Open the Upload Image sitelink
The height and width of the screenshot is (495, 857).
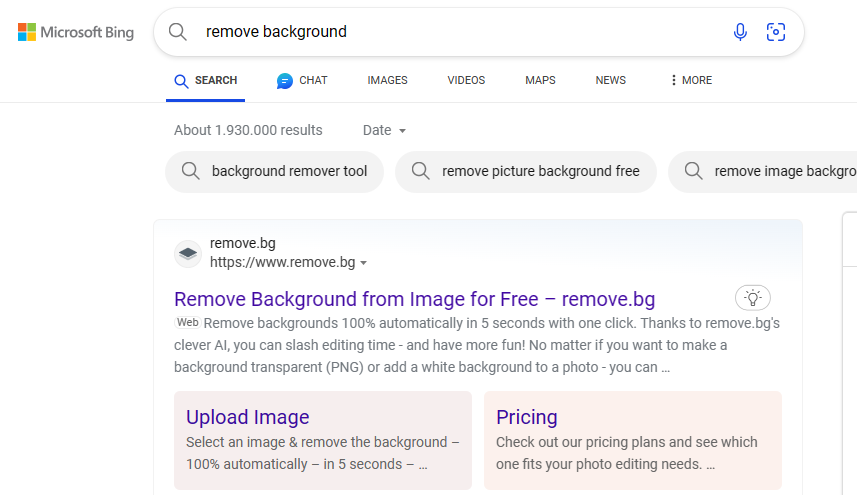(248, 417)
